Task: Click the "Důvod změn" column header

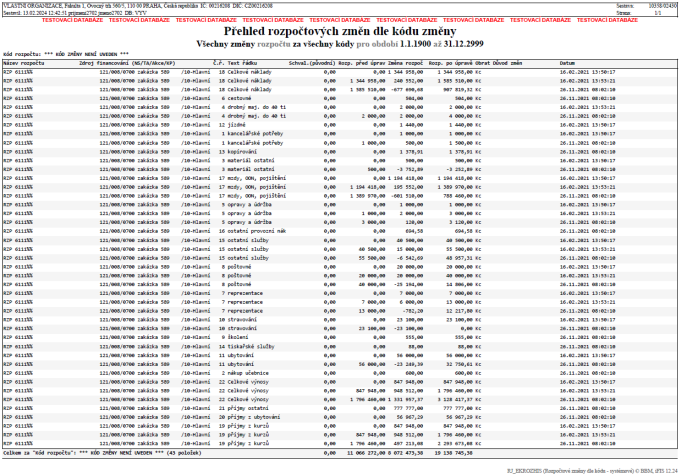Action: click(x=507, y=63)
